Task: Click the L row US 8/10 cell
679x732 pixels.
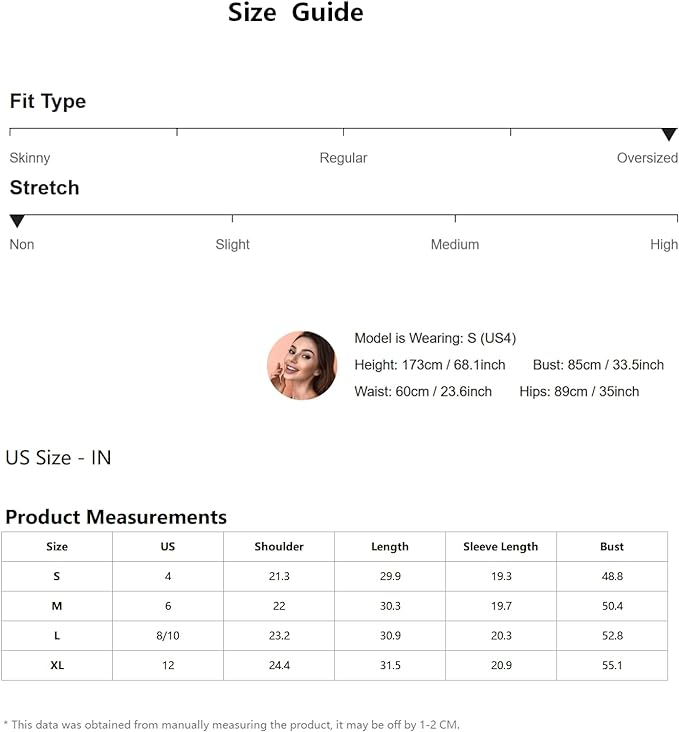Action: pos(168,635)
